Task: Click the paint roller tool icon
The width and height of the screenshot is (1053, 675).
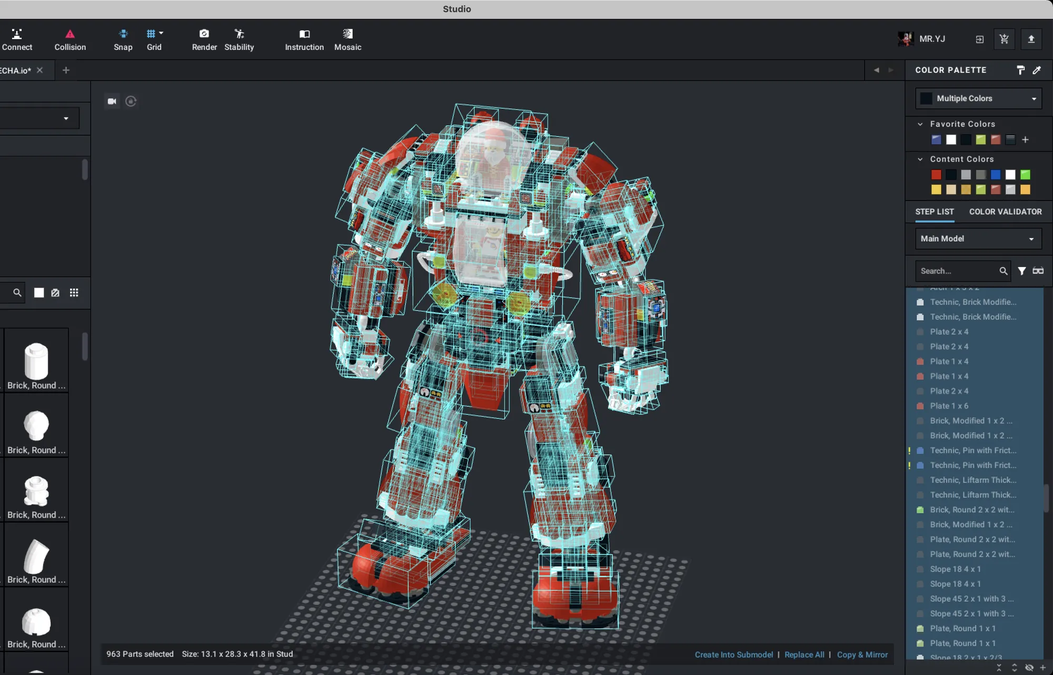Action: [x=1020, y=70]
